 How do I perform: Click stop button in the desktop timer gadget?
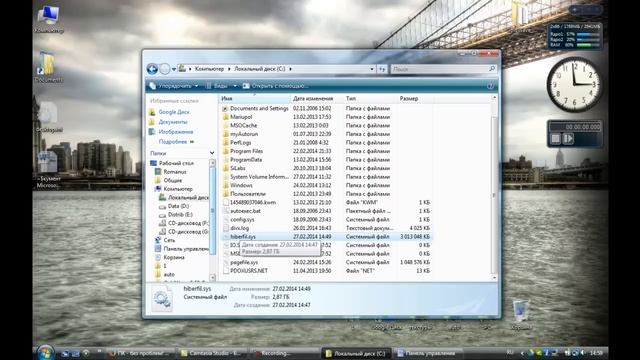coord(556,139)
